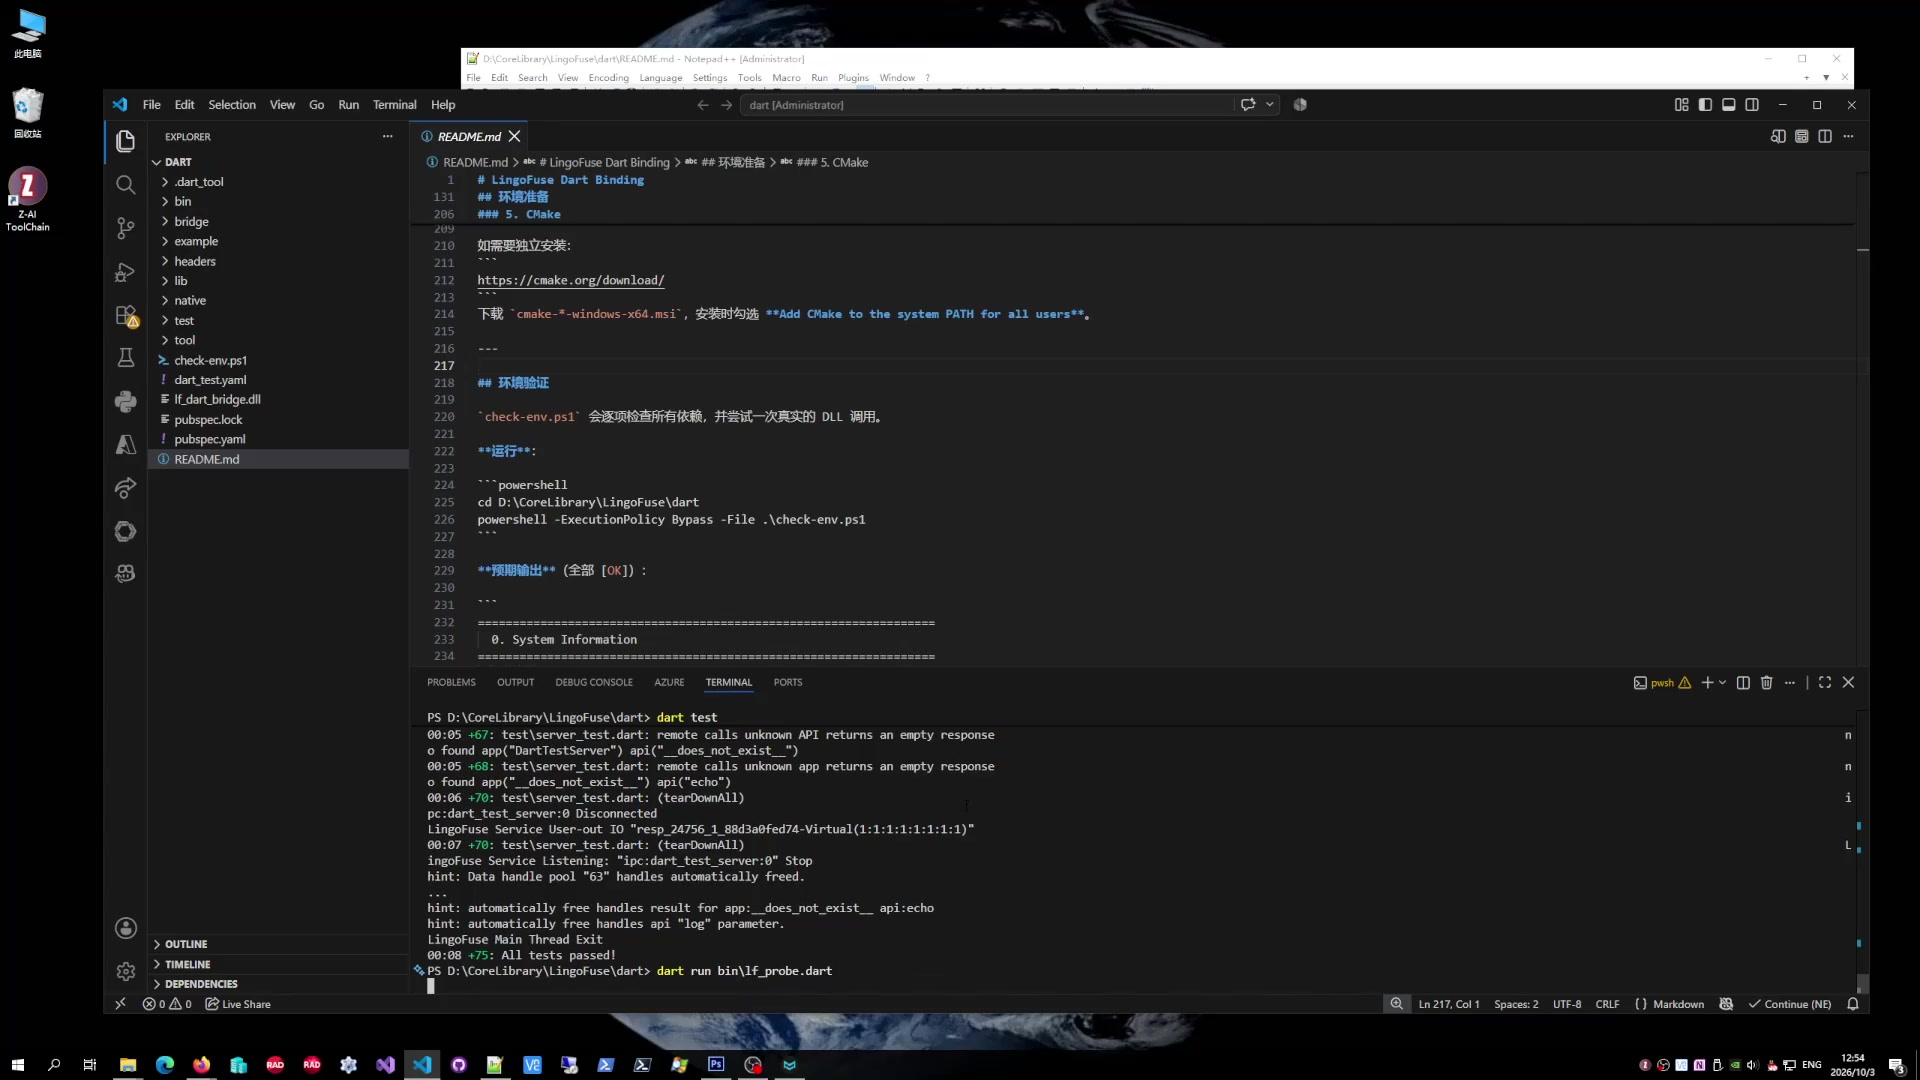Image resolution: width=1920 pixels, height=1080 pixels.
Task: Click the command center search field
Action: click(x=987, y=105)
